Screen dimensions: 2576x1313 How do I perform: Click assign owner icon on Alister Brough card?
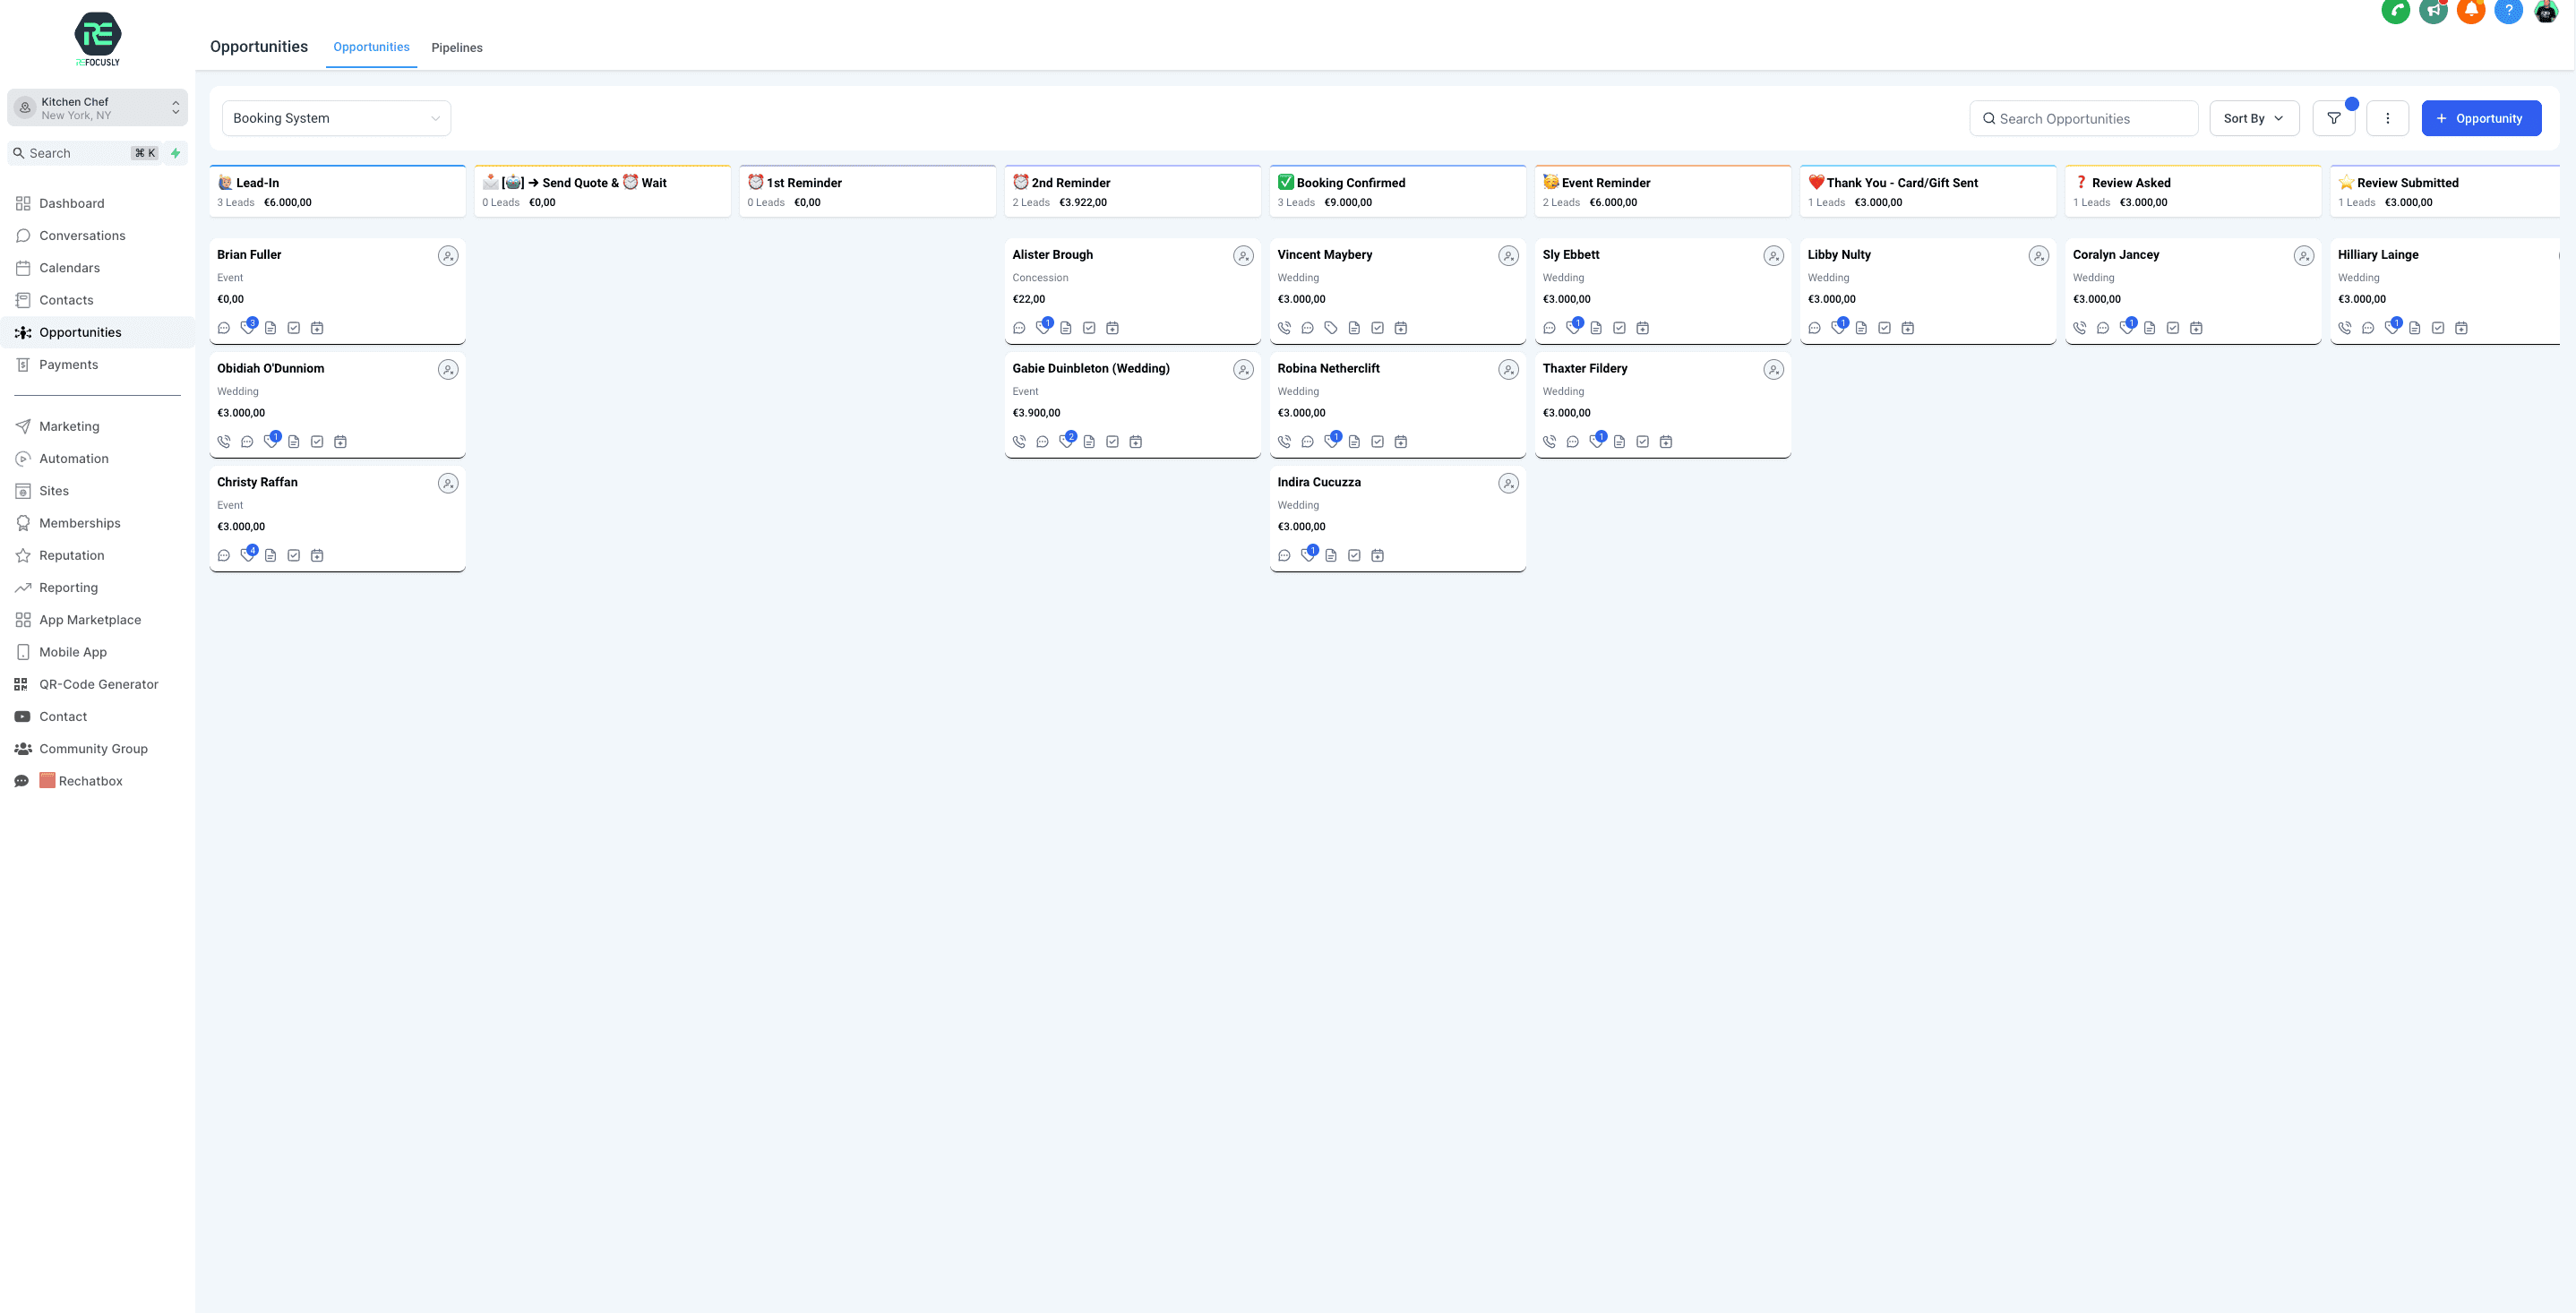[1243, 256]
